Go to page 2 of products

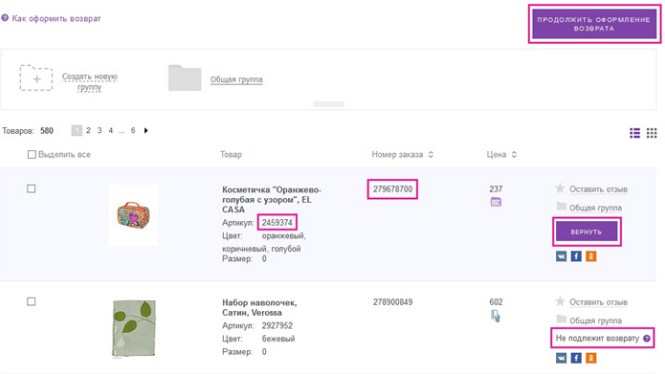88,131
